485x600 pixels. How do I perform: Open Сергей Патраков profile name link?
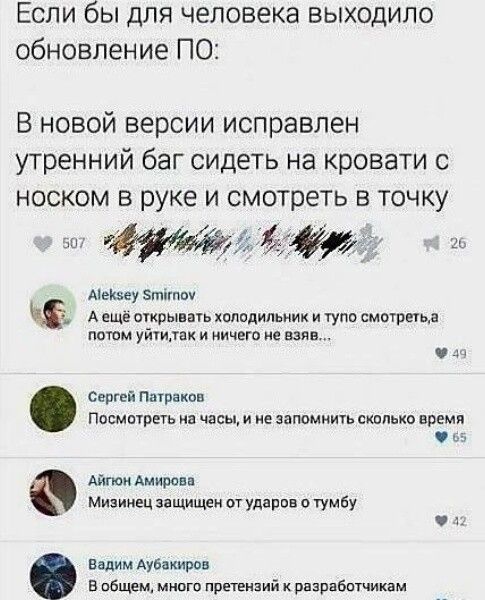(146, 397)
